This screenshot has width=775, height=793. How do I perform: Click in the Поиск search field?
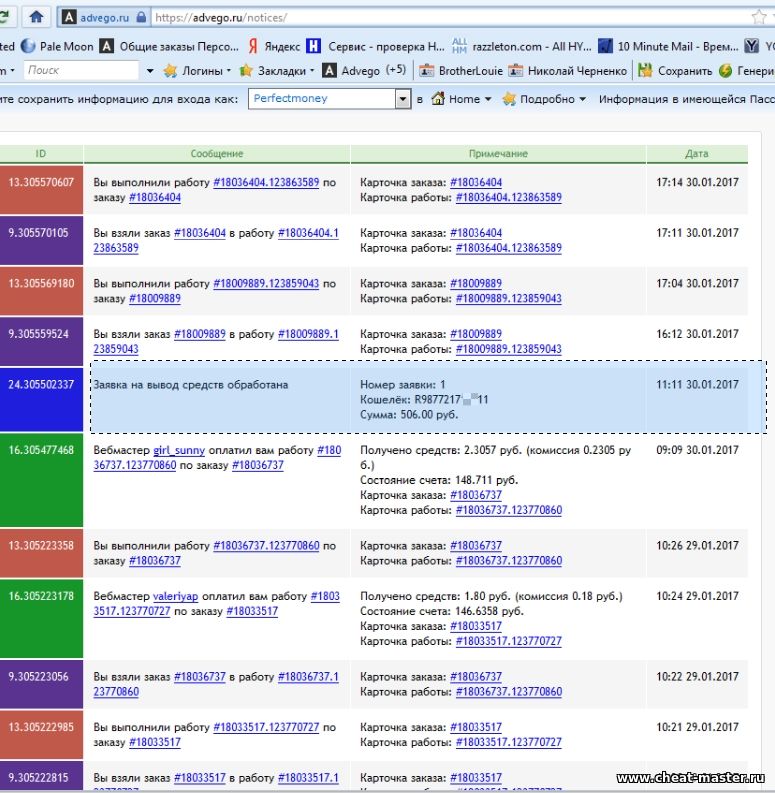pyautogui.click(x=80, y=71)
